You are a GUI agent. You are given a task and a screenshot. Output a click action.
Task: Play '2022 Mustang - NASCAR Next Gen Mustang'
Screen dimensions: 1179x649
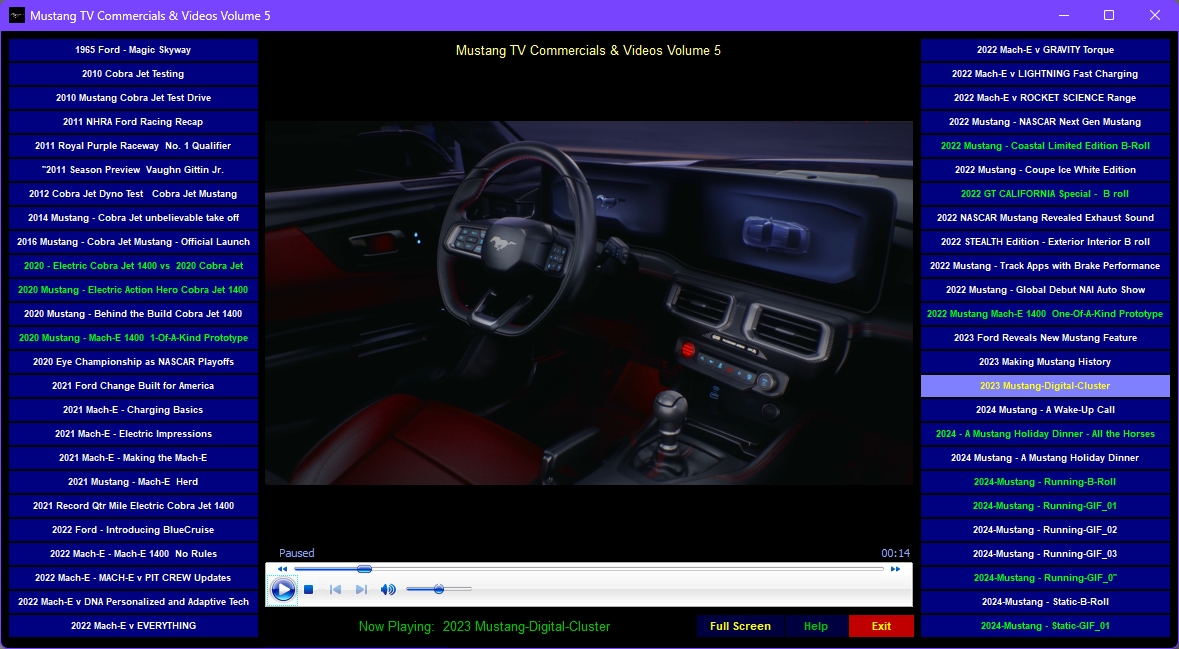pos(1045,122)
